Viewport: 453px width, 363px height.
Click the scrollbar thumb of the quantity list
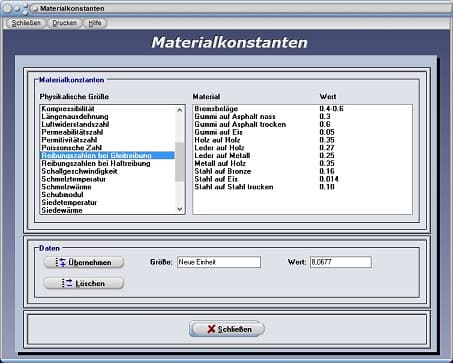tap(180, 162)
